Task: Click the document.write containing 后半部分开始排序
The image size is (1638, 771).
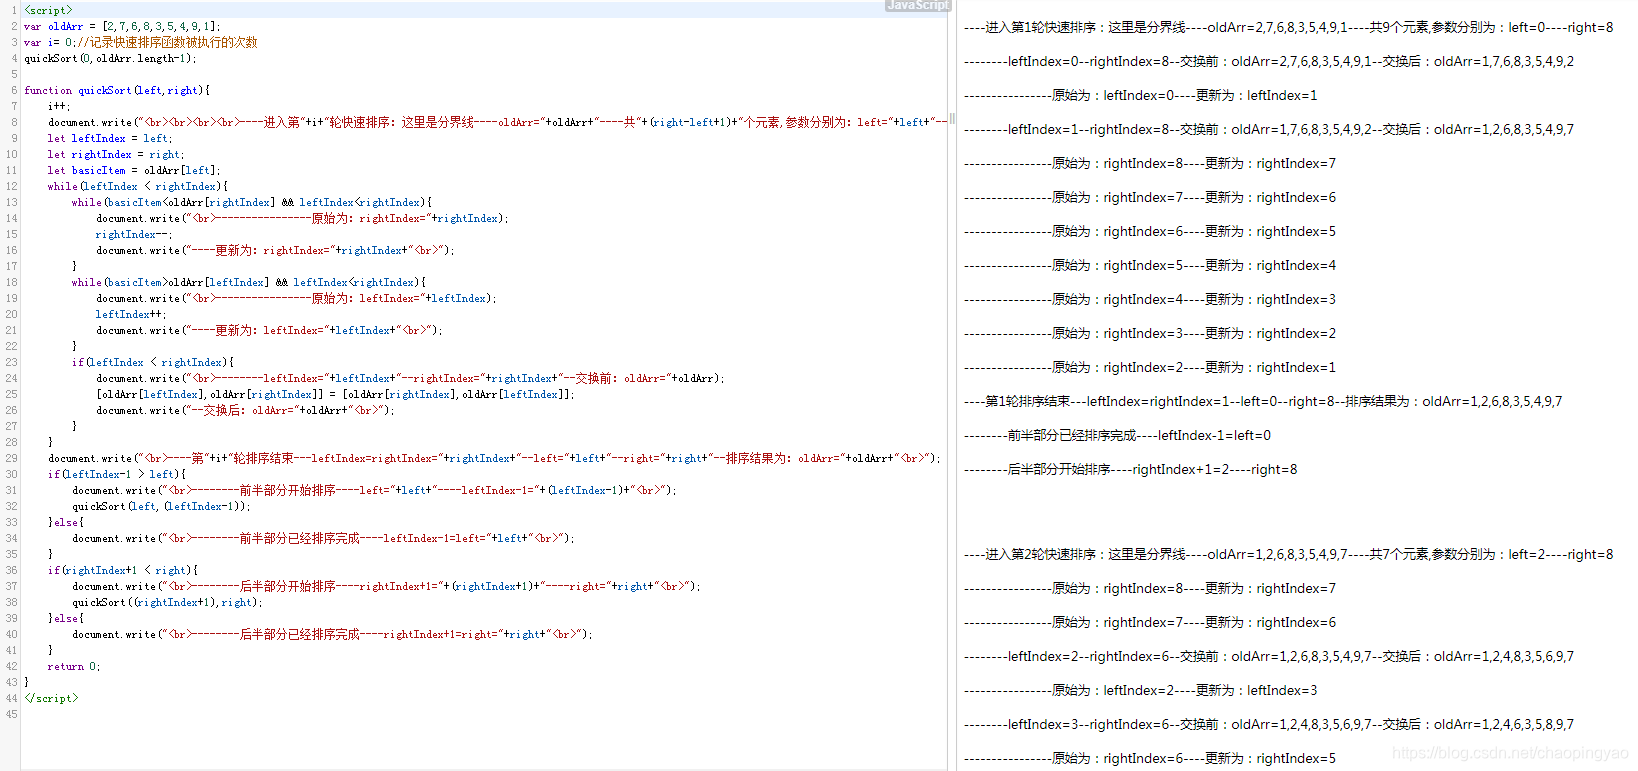Action: pos(387,586)
